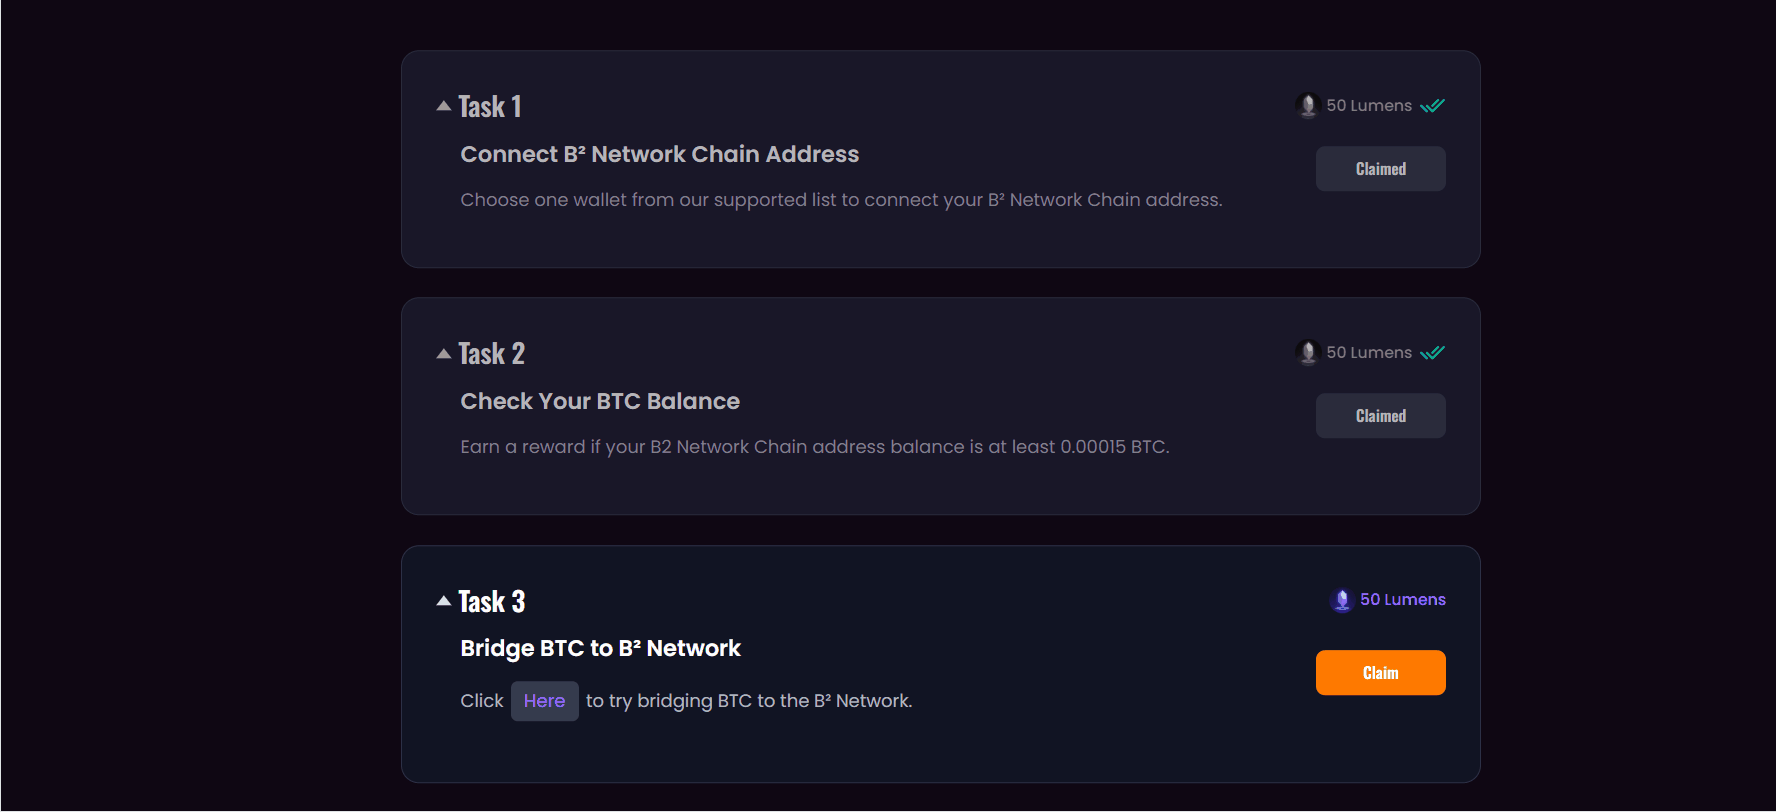Click the "50 Lumens" label in Task 1

1369,105
